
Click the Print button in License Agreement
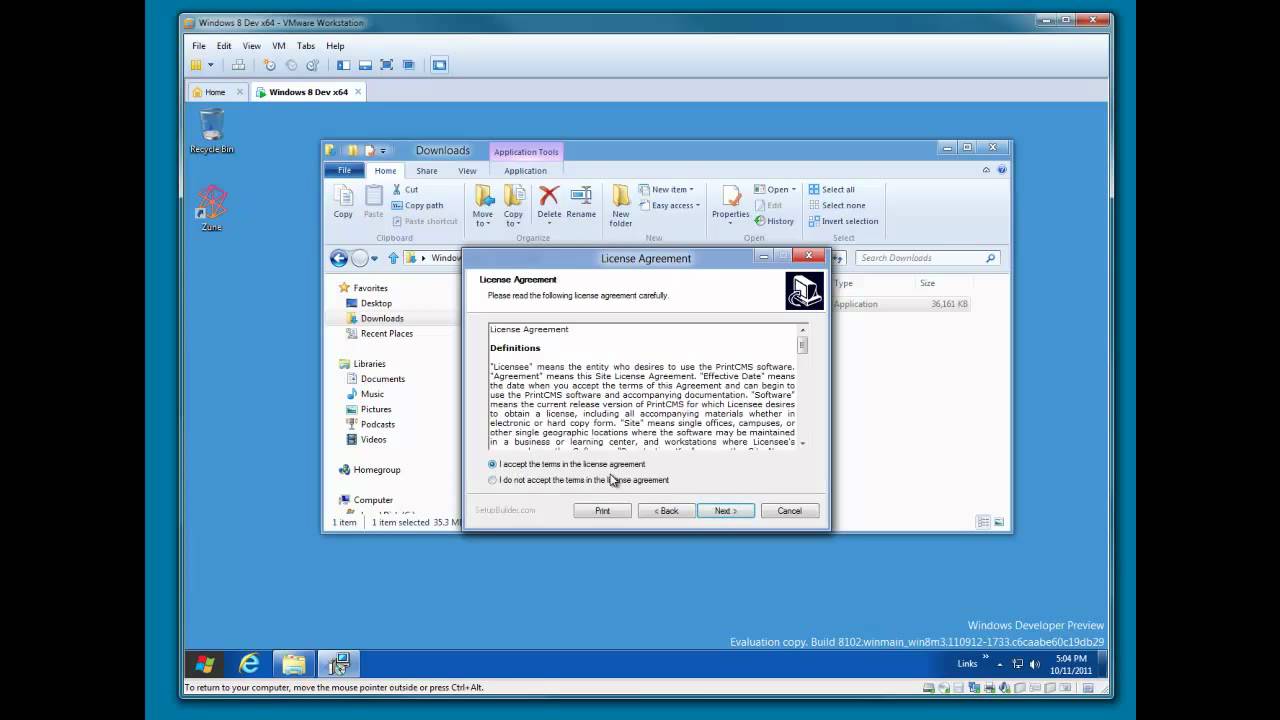click(602, 511)
